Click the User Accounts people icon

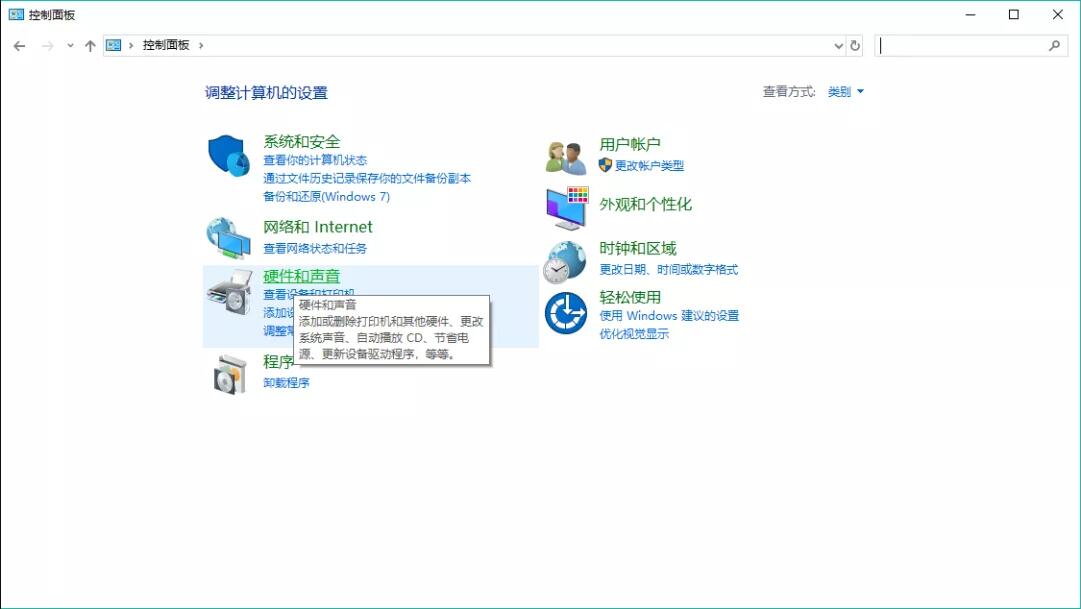566,156
